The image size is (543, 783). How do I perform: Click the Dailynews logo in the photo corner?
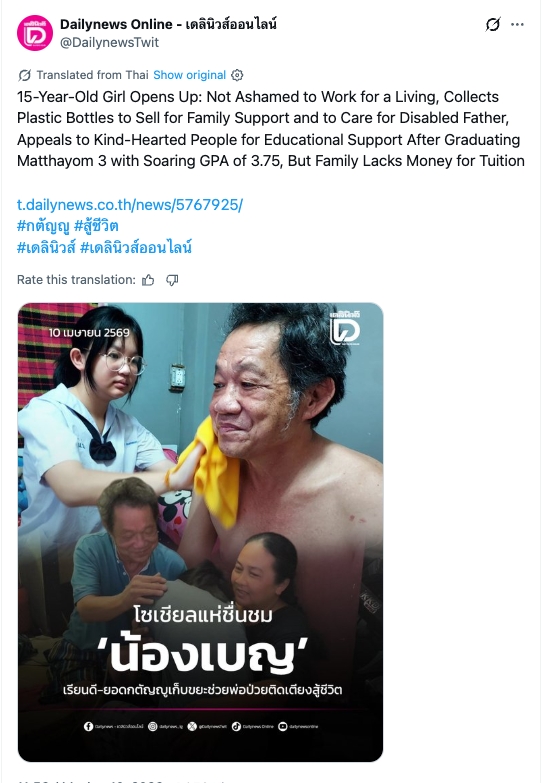click(345, 327)
